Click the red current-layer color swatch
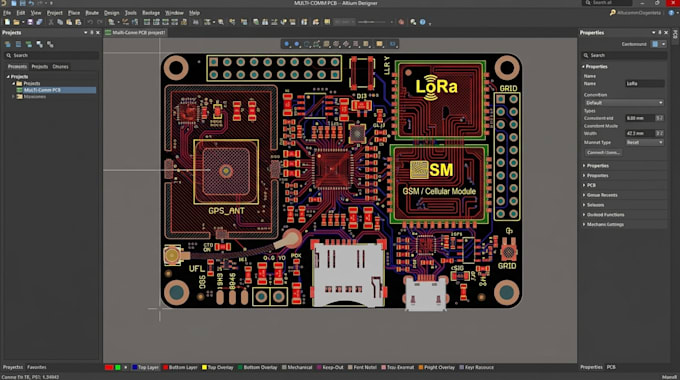Screen dimensions: 680x380 pos(109,367)
